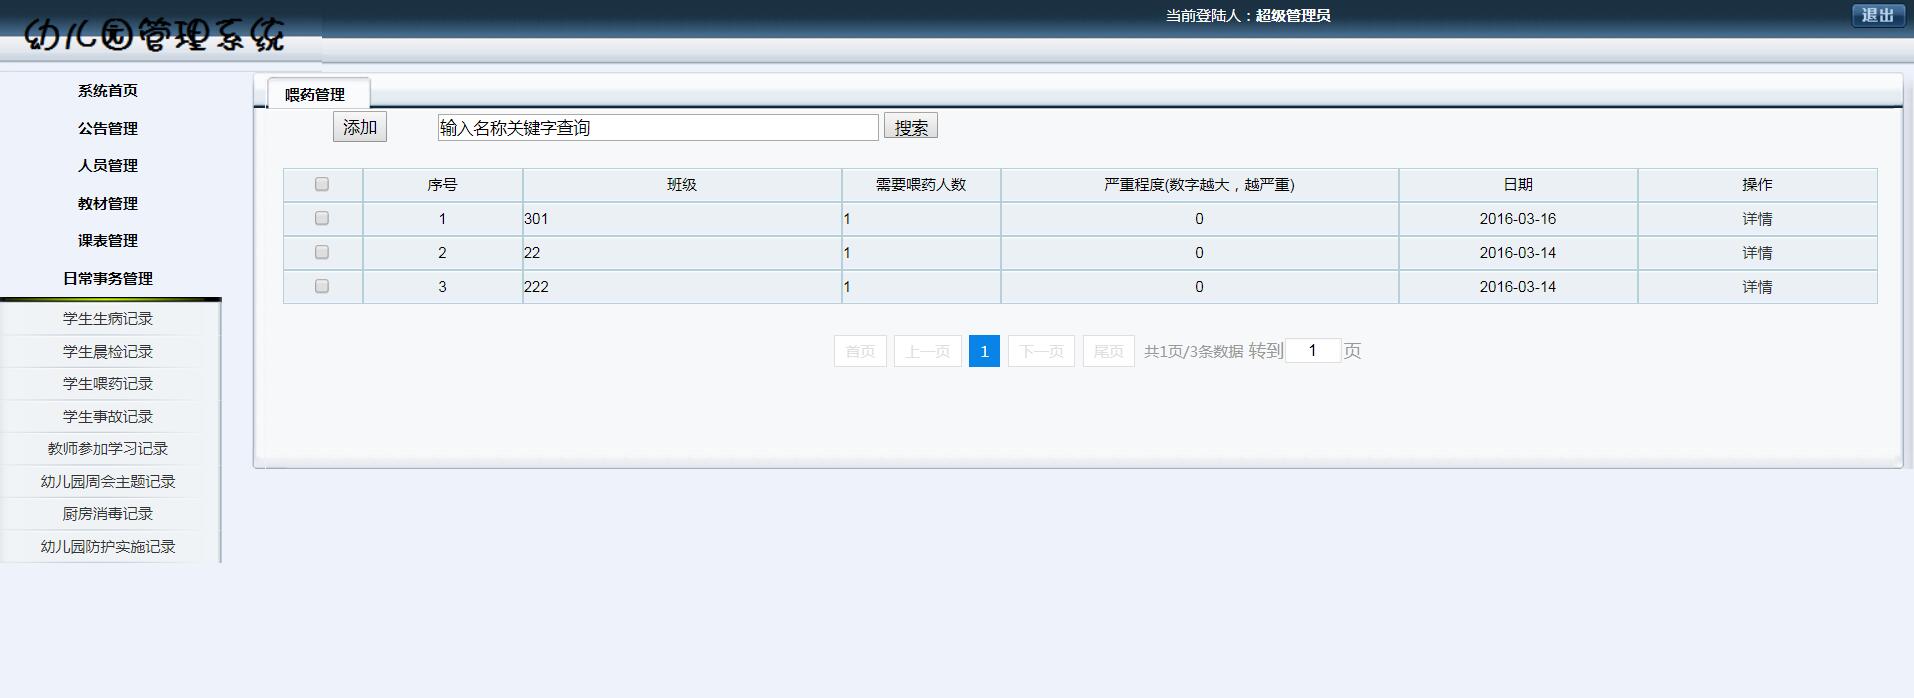Click the 退出 logout button
Viewport: 1914px width, 698px height.
point(1877,15)
